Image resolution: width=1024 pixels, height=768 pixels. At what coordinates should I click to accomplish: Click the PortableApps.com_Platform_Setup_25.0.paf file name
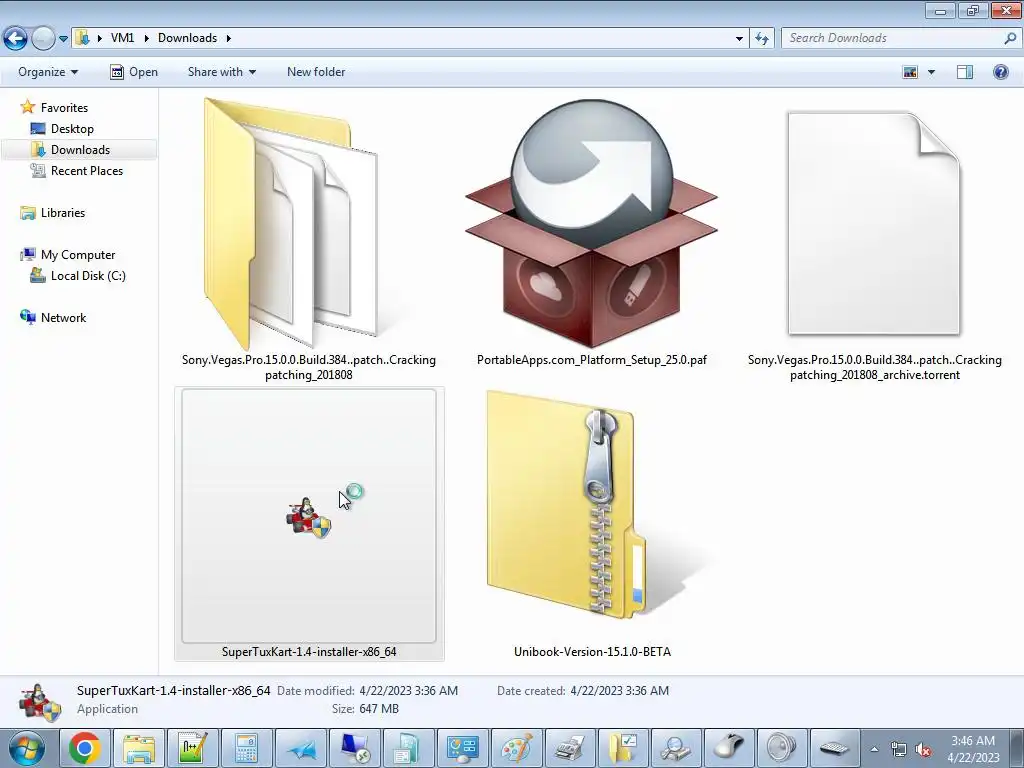[592, 359]
